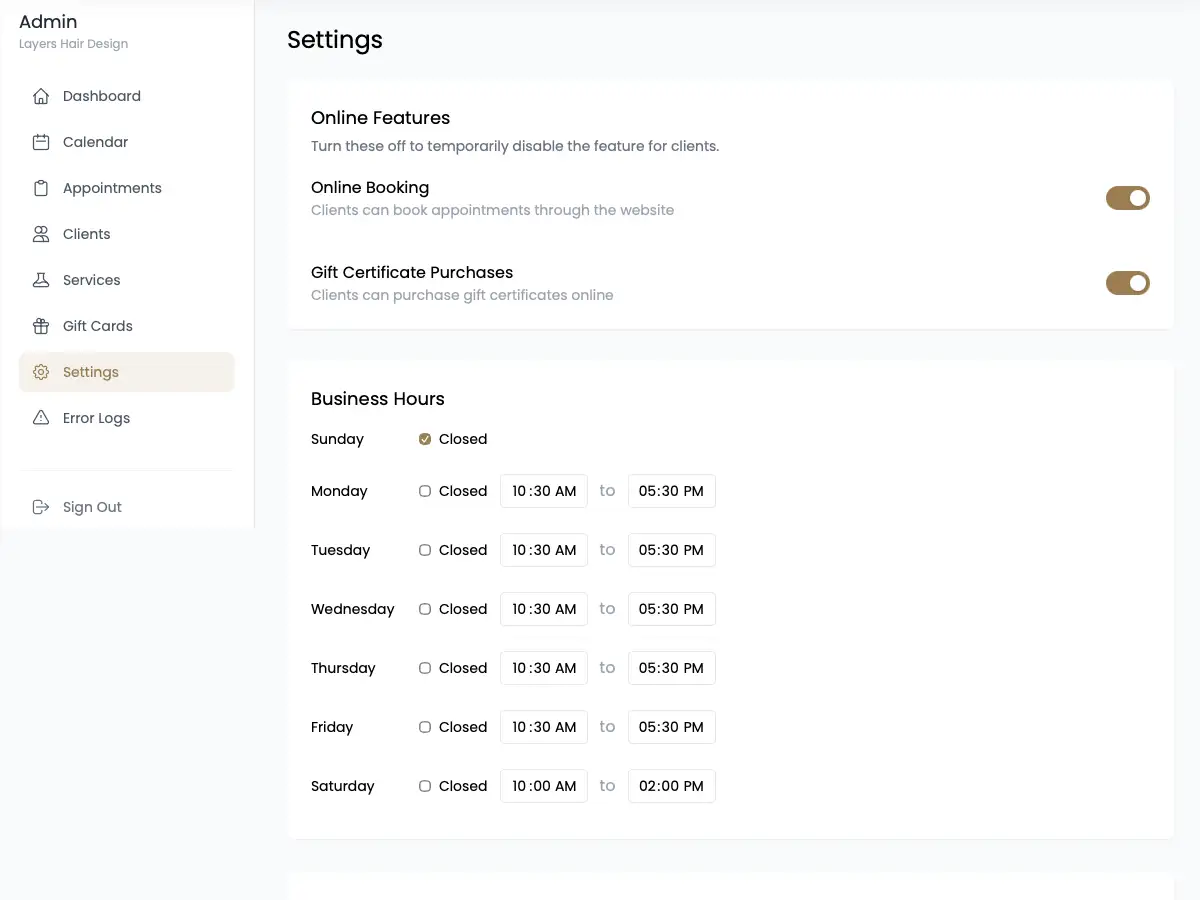Click the Gift Cards icon
Viewport: 1200px width, 900px height.
click(40, 325)
